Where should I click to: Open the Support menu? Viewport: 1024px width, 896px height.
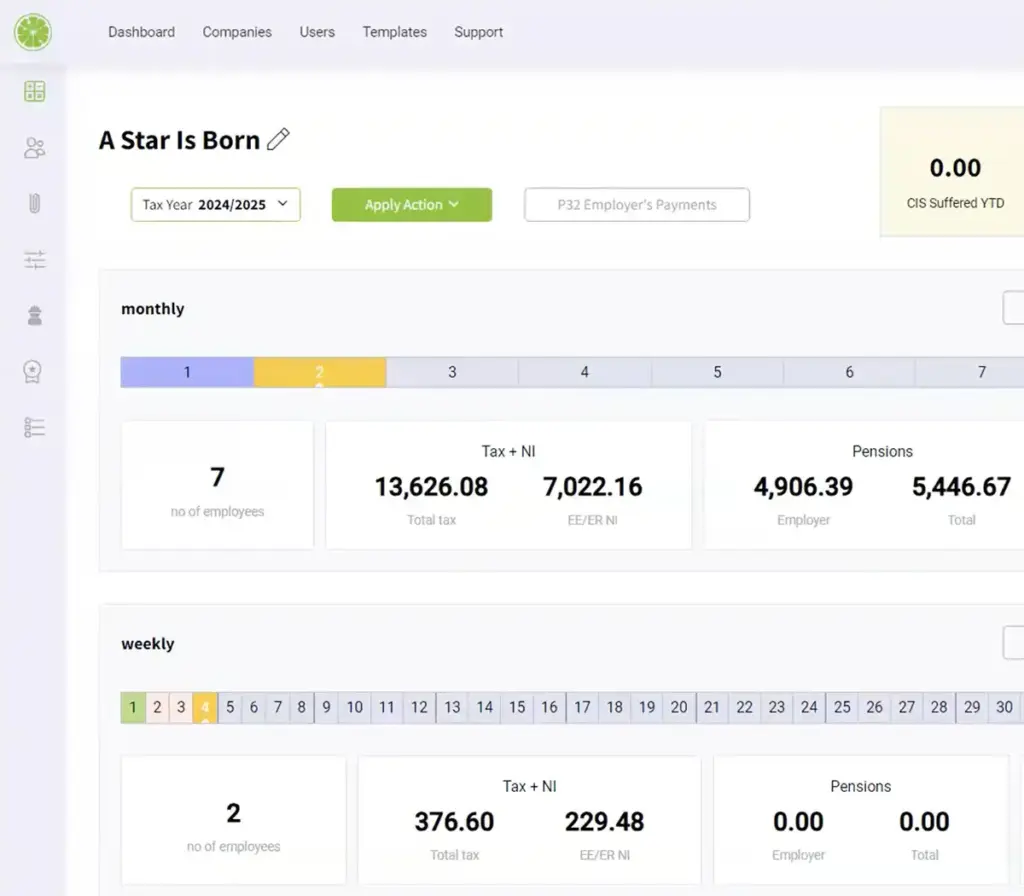click(479, 32)
